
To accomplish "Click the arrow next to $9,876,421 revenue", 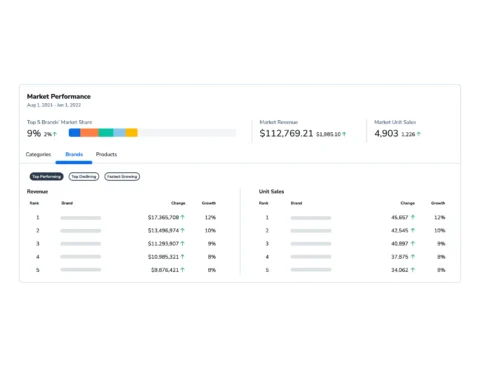I will tap(182, 270).
